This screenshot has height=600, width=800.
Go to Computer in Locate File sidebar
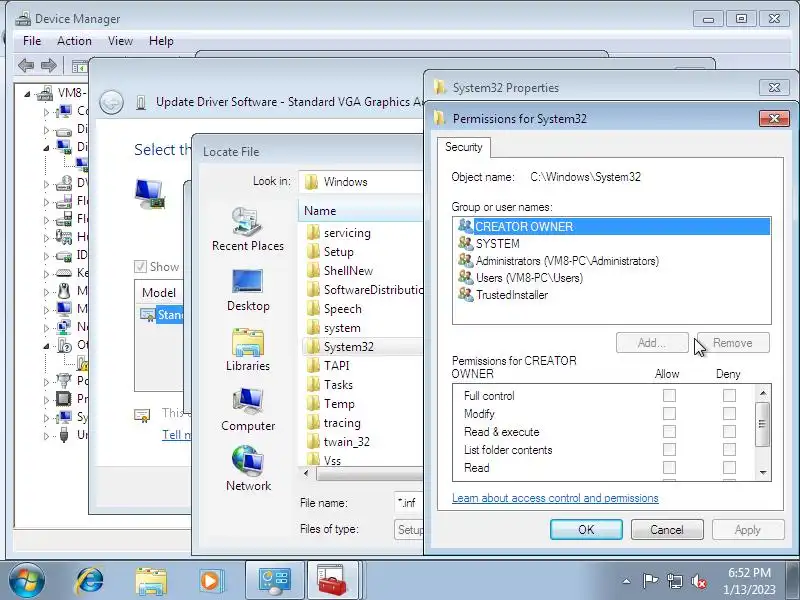(248, 410)
